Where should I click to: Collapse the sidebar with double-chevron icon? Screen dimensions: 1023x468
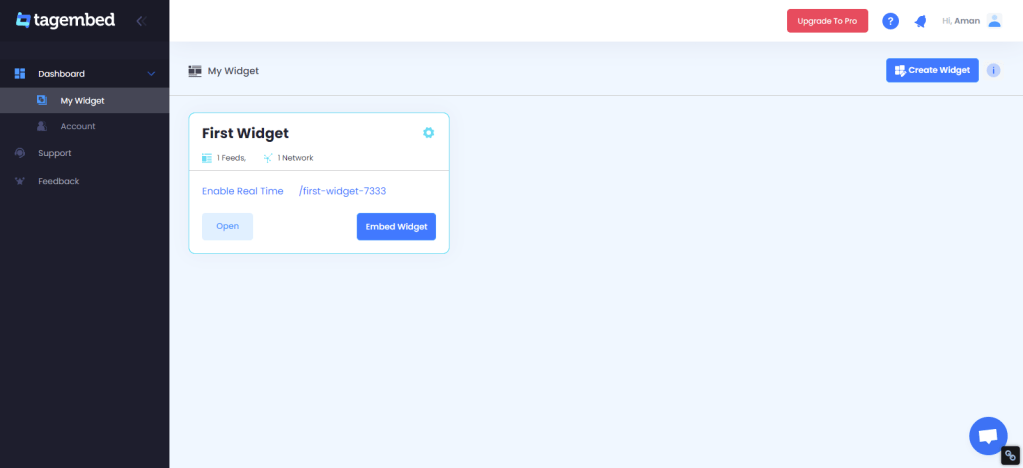(141, 20)
